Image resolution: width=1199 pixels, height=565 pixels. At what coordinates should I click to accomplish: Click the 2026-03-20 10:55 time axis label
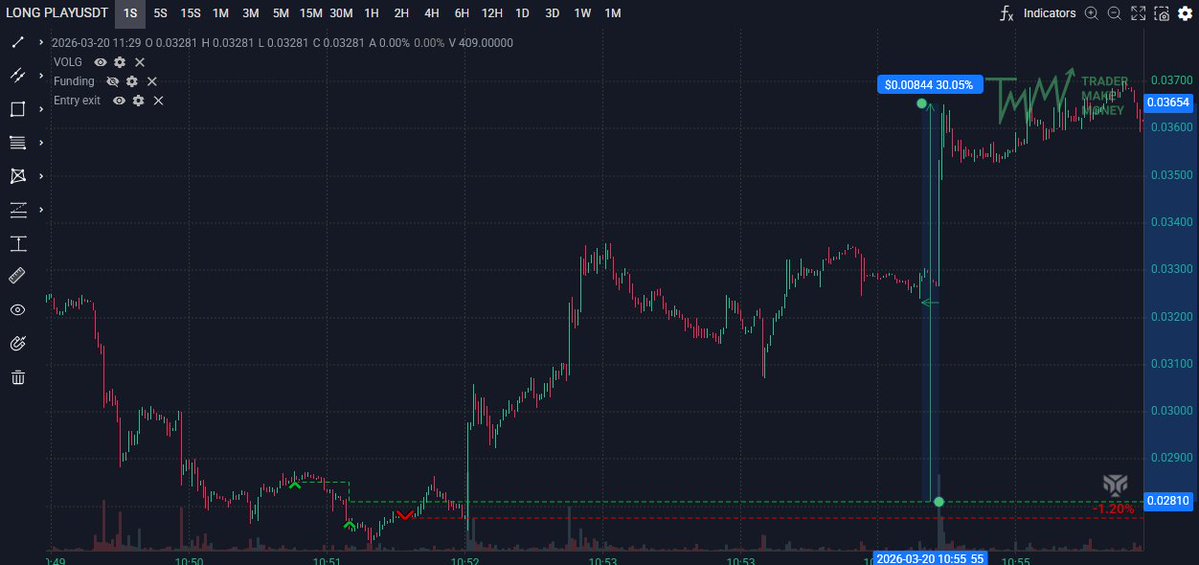pos(931,559)
